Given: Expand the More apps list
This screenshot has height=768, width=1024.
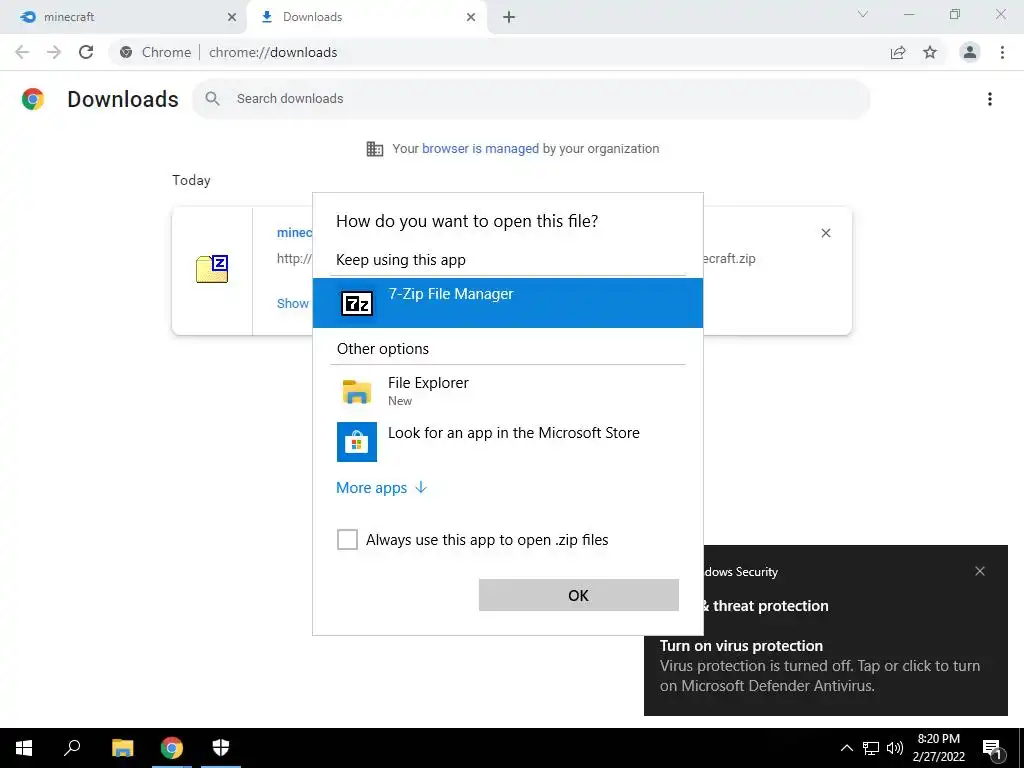Looking at the screenshot, I should (x=381, y=488).
